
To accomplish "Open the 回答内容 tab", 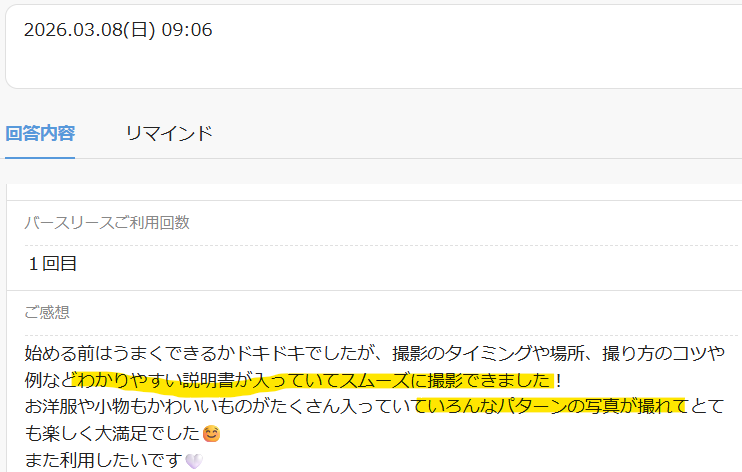I will 40,133.
